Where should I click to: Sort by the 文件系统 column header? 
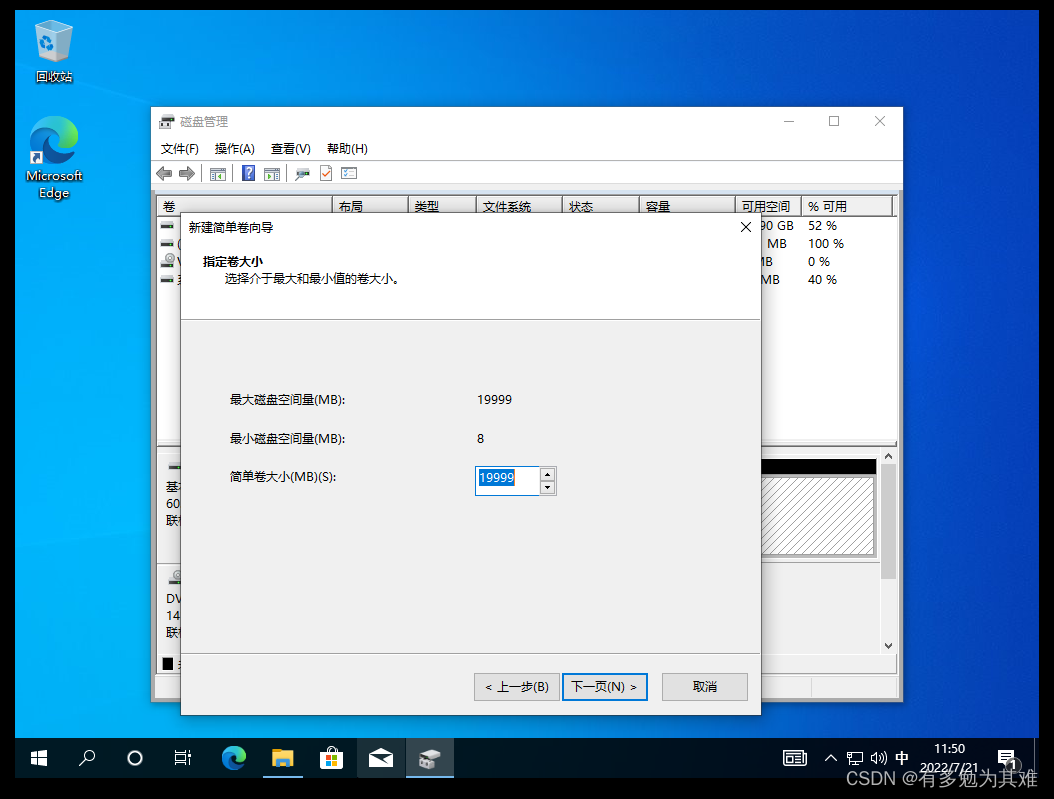pos(519,206)
